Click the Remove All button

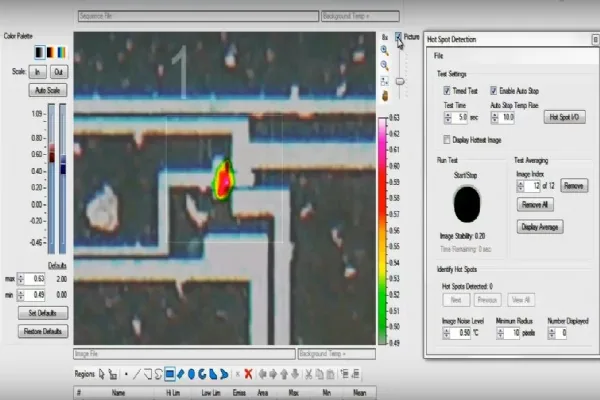coord(535,204)
